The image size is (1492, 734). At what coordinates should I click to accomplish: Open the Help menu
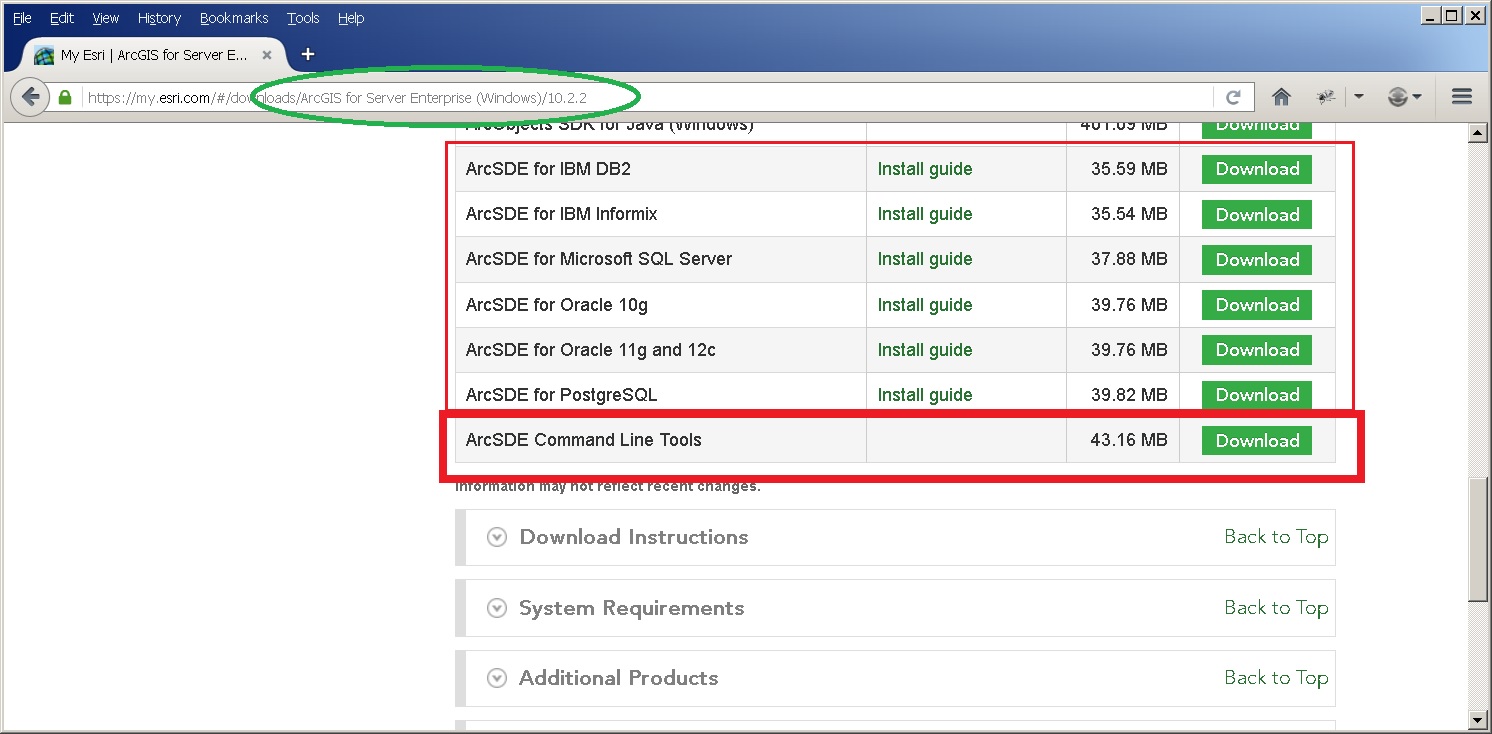pyautogui.click(x=351, y=18)
